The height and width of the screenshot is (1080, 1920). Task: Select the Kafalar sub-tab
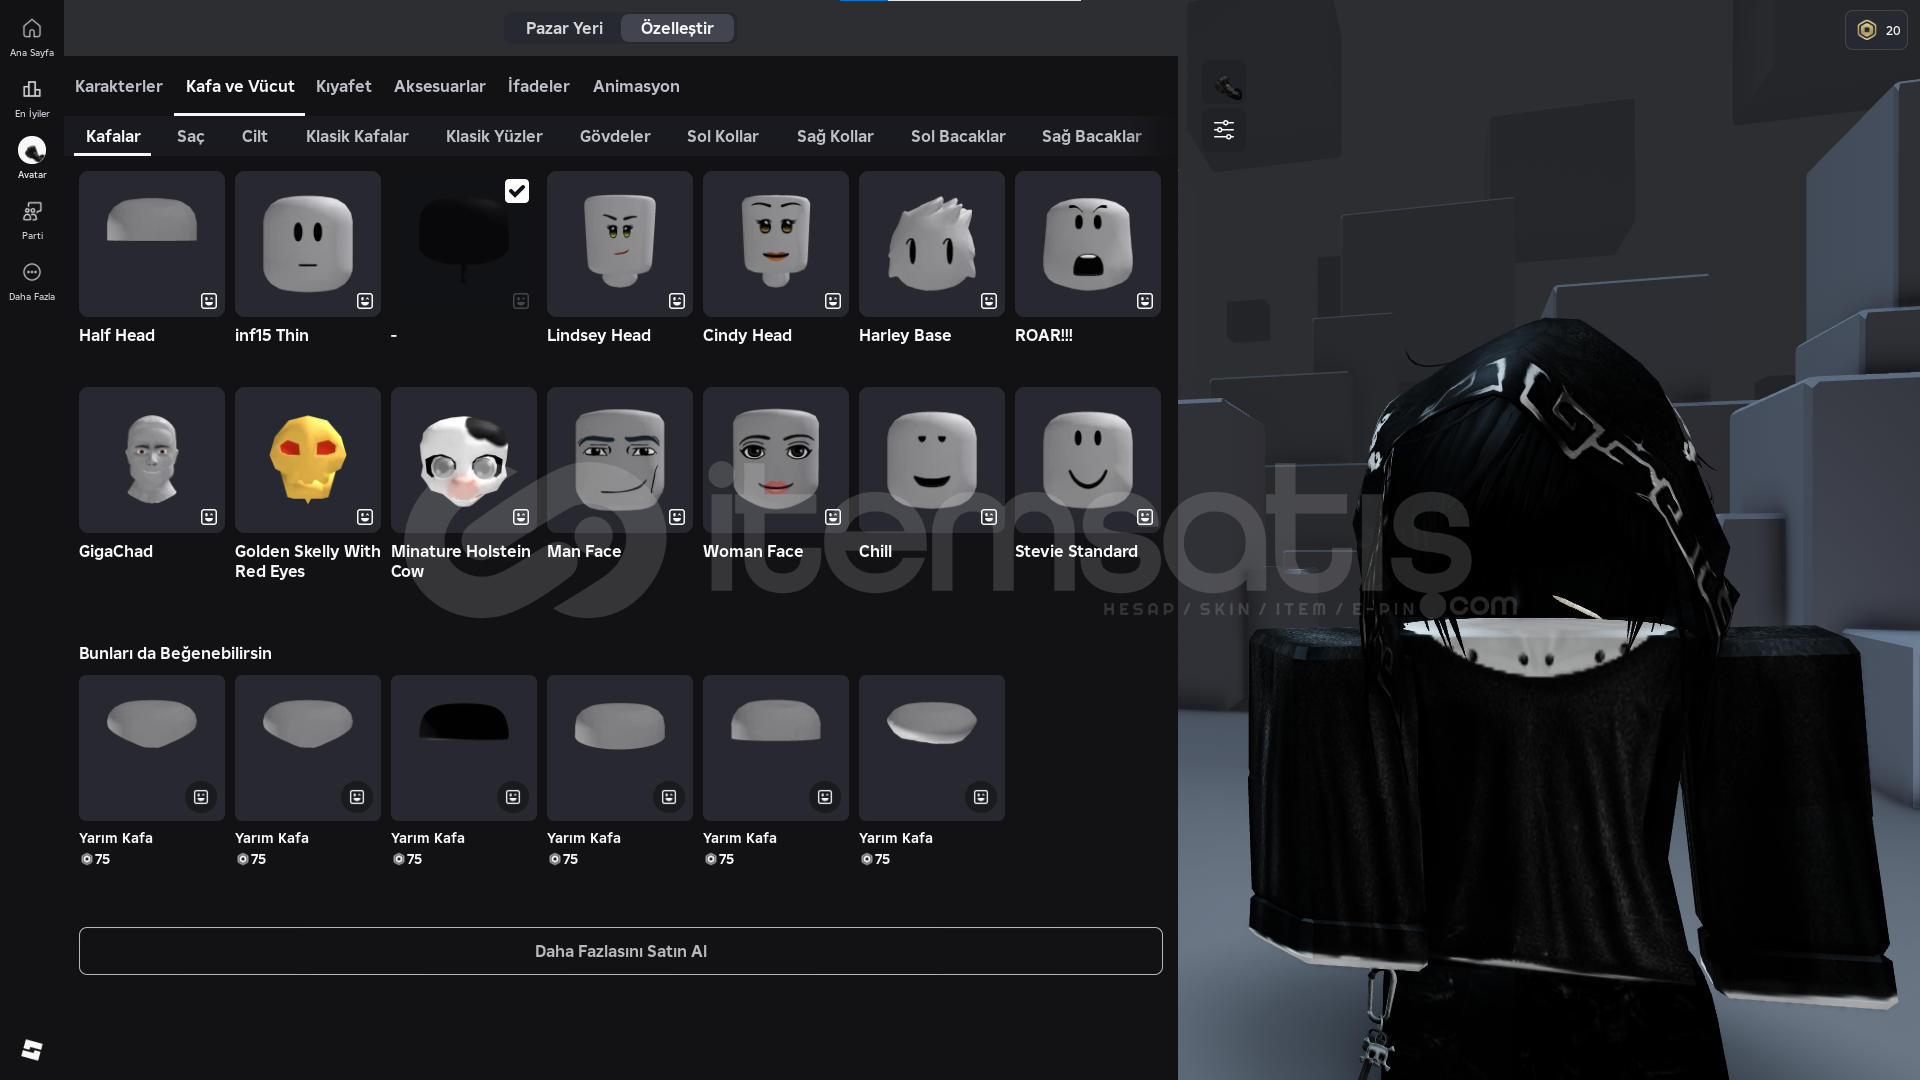(113, 136)
